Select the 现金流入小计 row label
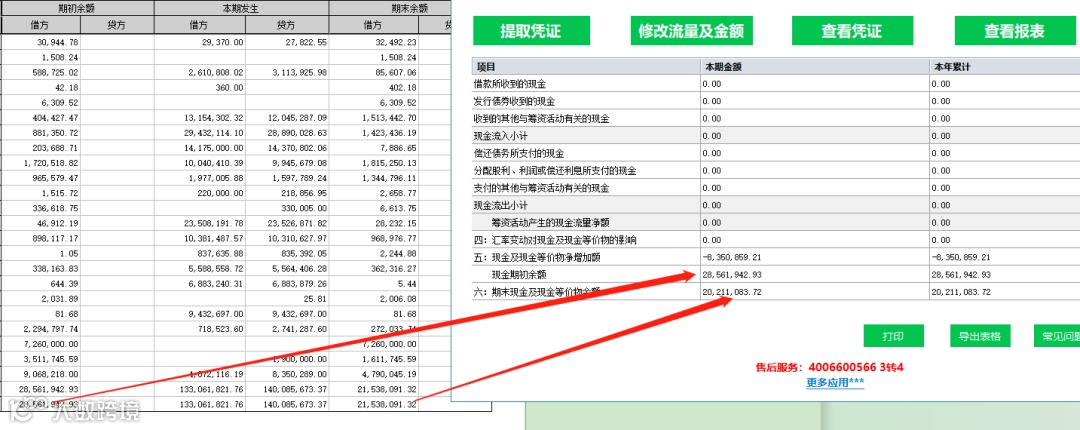Viewport: 1080px width, 430px height. (499, 136)
